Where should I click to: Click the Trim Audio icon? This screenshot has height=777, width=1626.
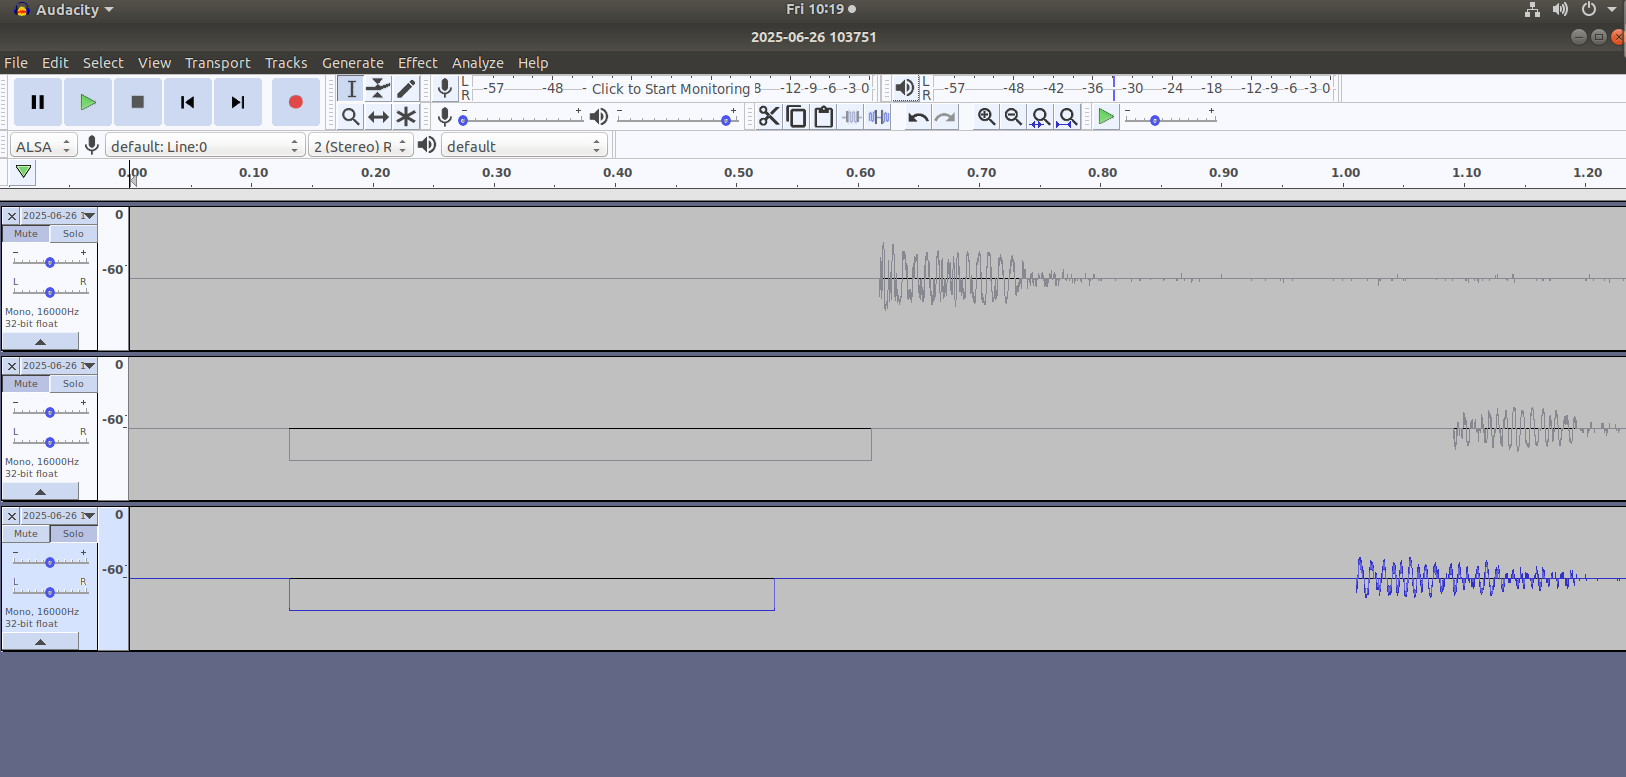851,117
